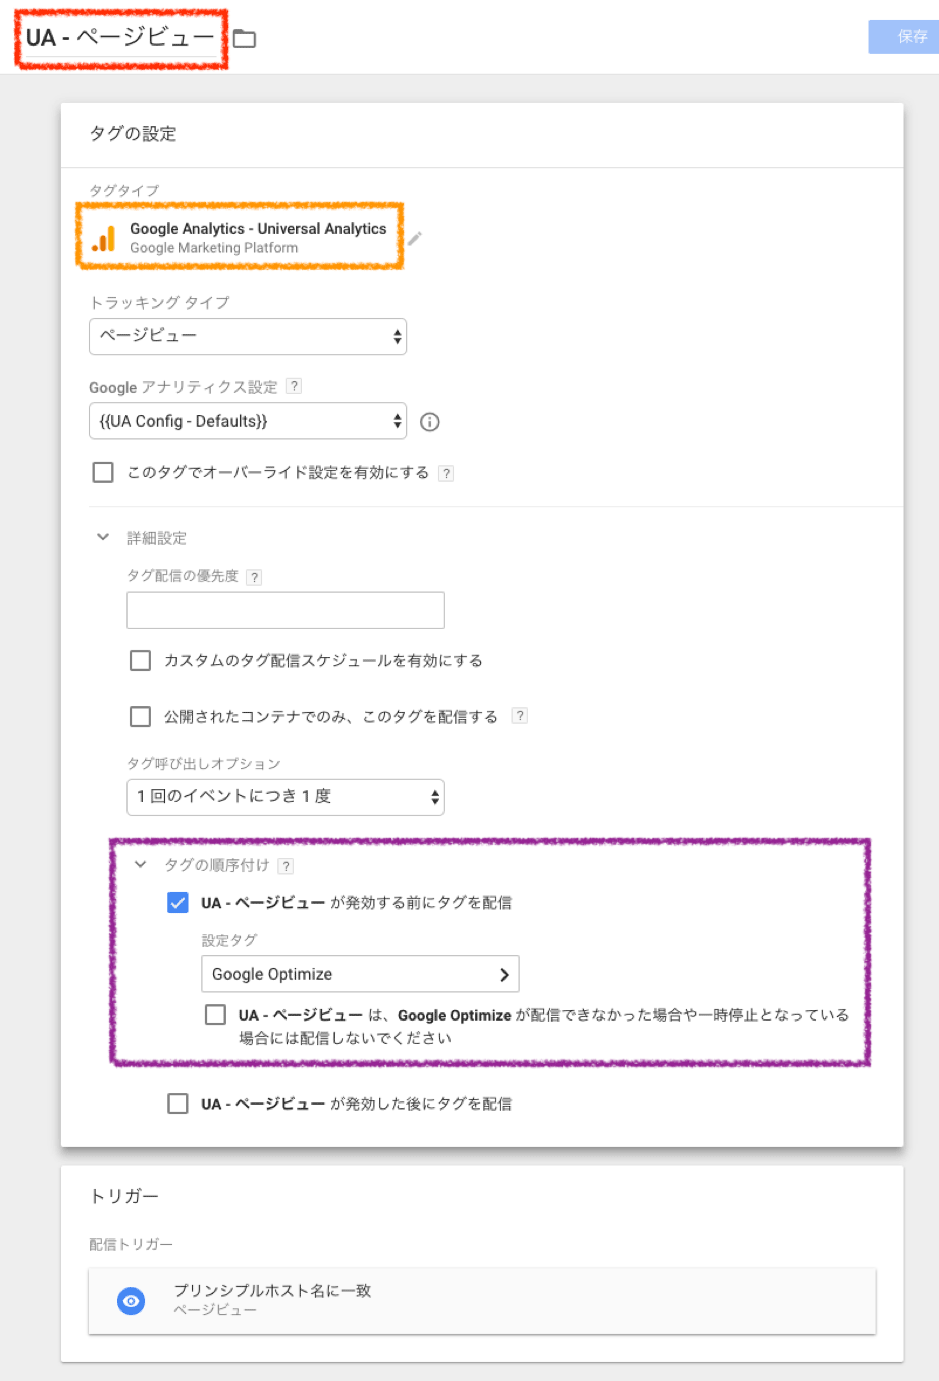Collapse the 詳細設定 section

tap(103, 538)
